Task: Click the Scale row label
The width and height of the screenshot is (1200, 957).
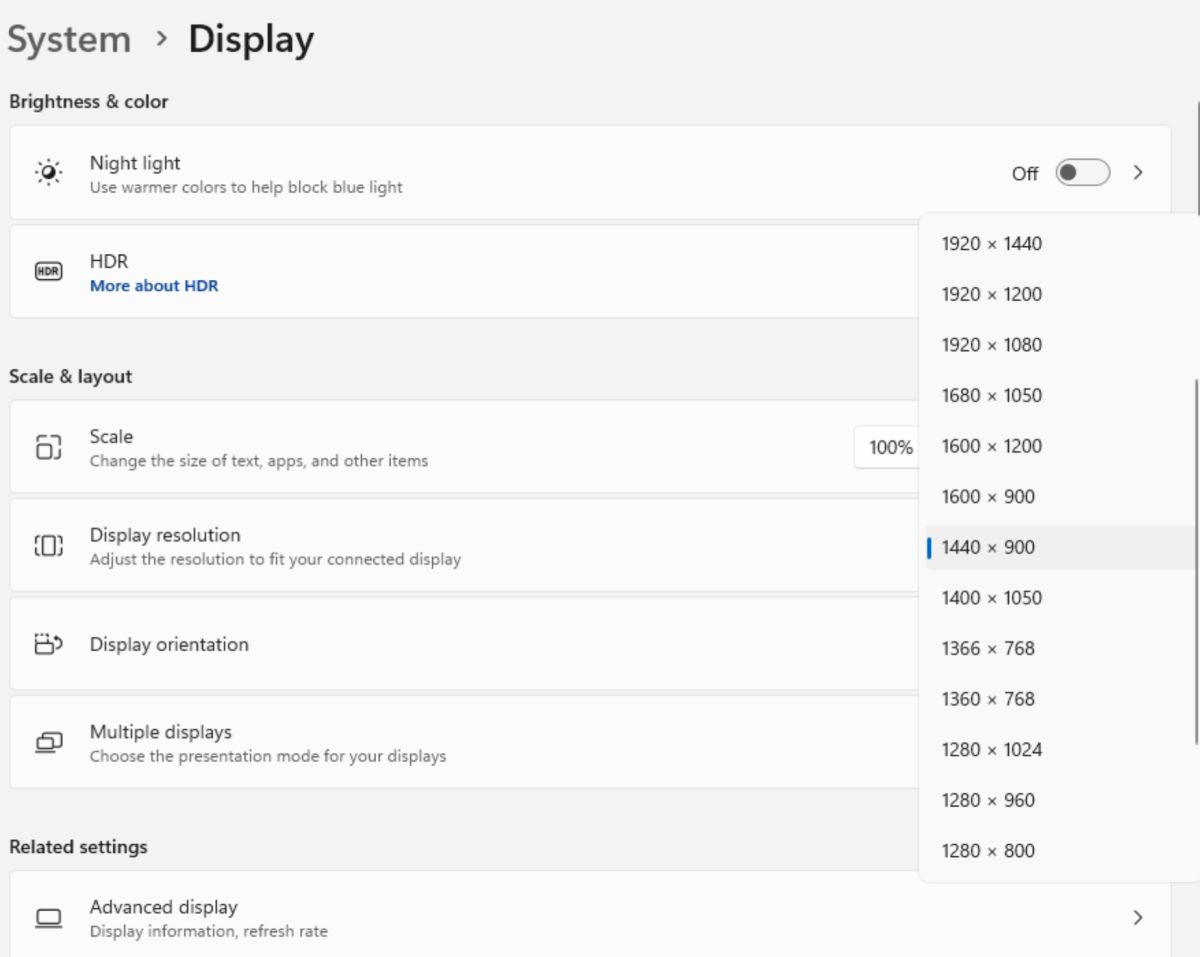Action: 111,437
